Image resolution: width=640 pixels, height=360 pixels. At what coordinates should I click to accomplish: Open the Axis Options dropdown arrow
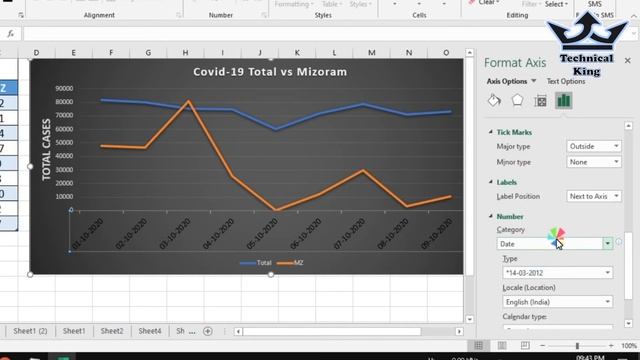pyautogui.click(x=533, y=81)
